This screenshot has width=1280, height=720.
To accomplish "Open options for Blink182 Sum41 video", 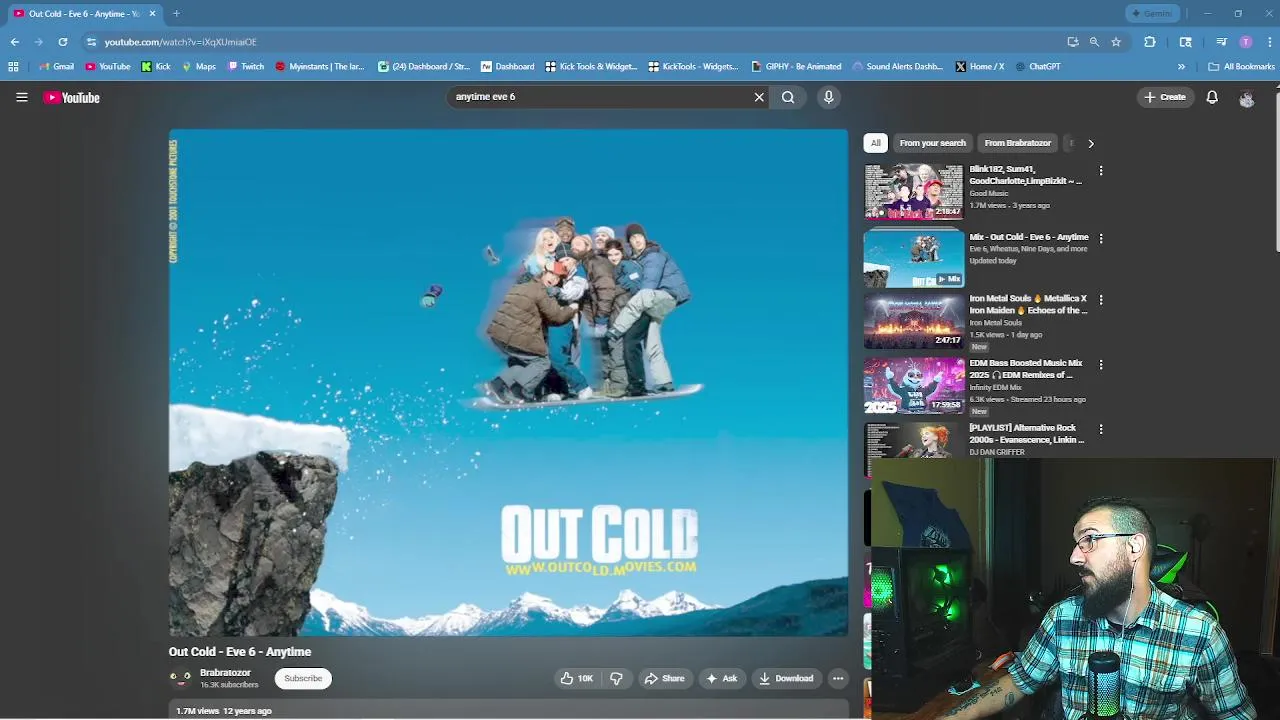I will (1101, 171).
